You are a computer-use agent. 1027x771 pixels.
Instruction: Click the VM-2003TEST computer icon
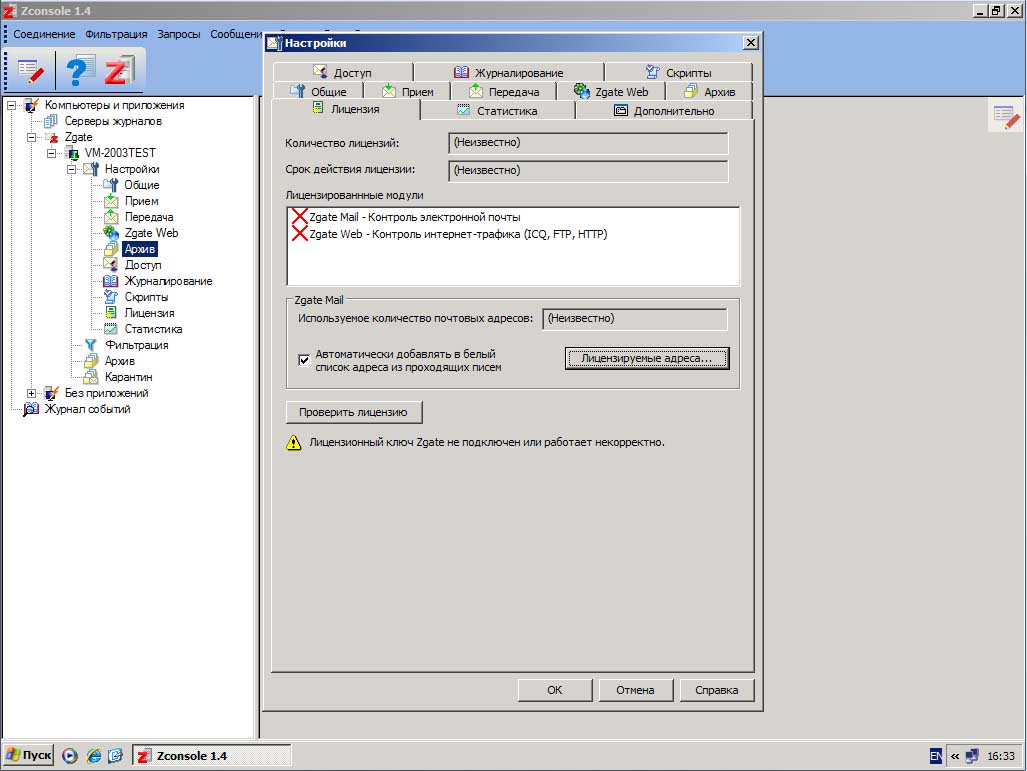click(x=71, y=153)
